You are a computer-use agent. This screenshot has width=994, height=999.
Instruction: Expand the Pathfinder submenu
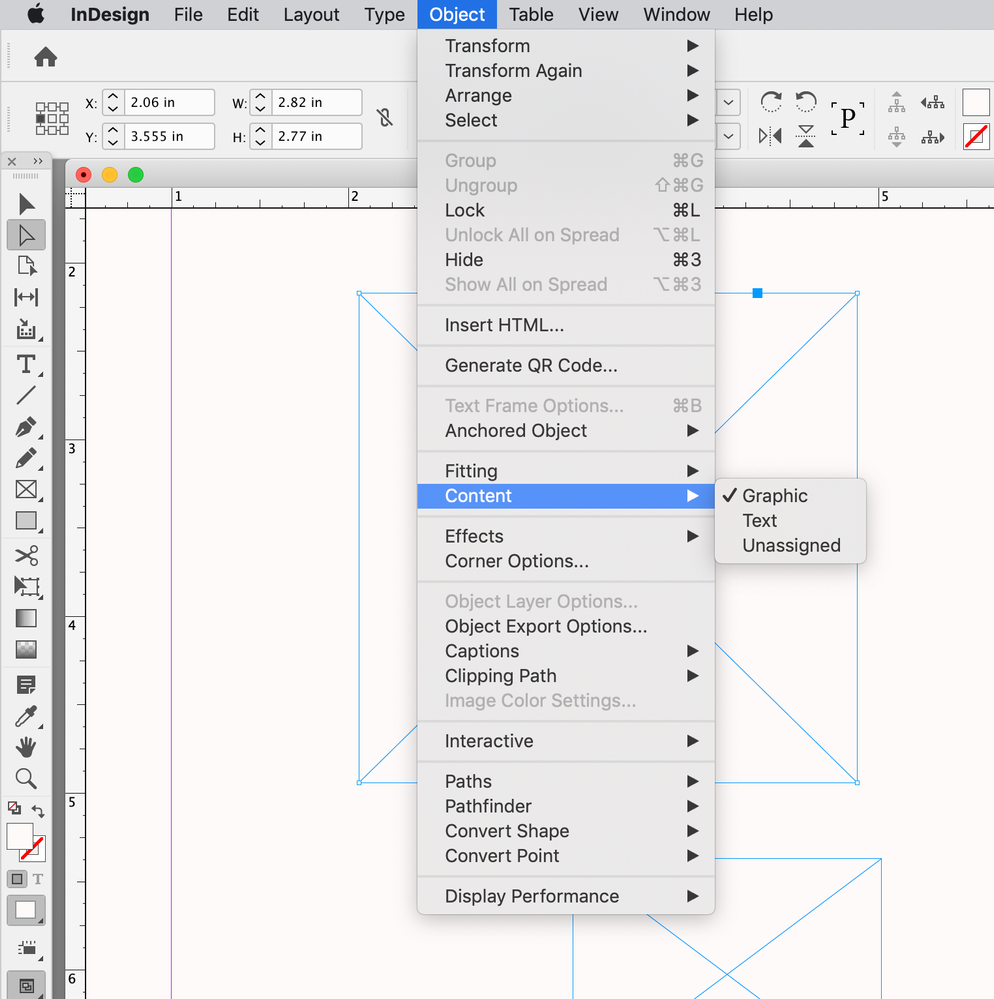click(x=566, y=806)
